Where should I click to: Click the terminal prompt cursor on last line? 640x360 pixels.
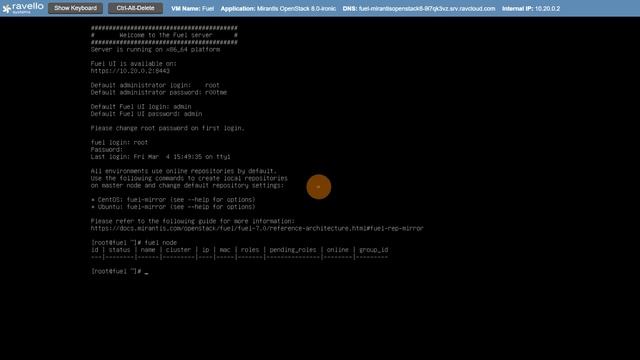point(147,272)
